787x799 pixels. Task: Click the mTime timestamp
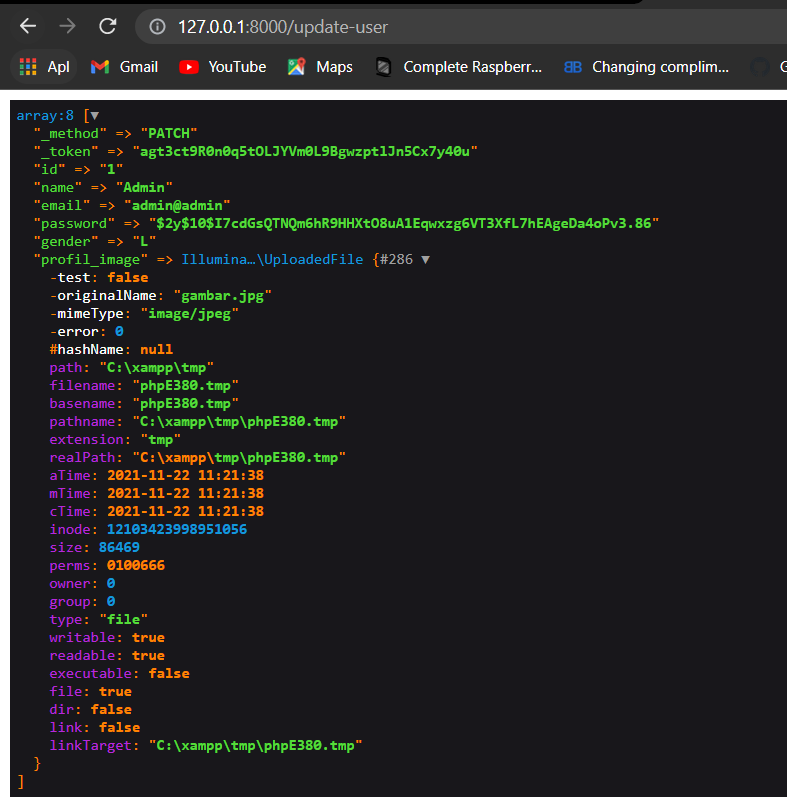[x=185, y=493]
